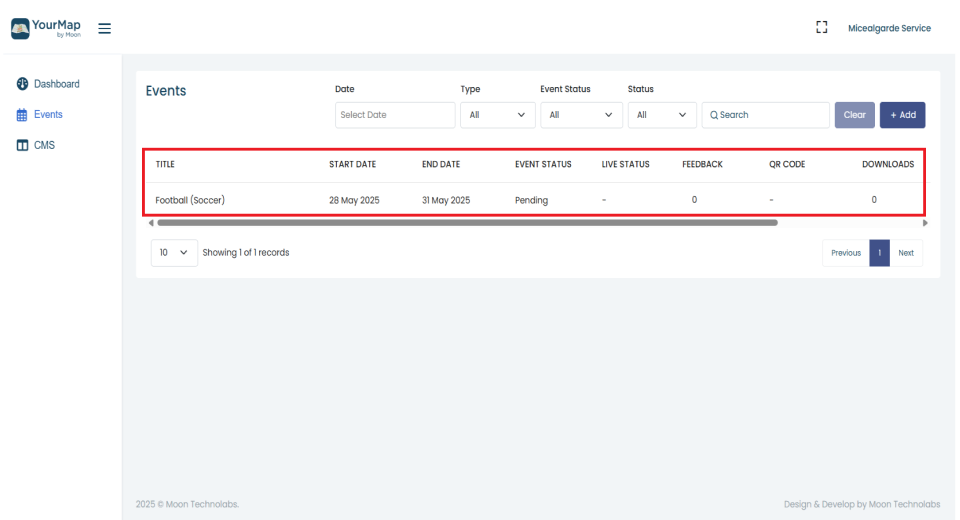Focus the Select Date input field
The height and width of the screenshot is (520, 960).
coord(395,115)
